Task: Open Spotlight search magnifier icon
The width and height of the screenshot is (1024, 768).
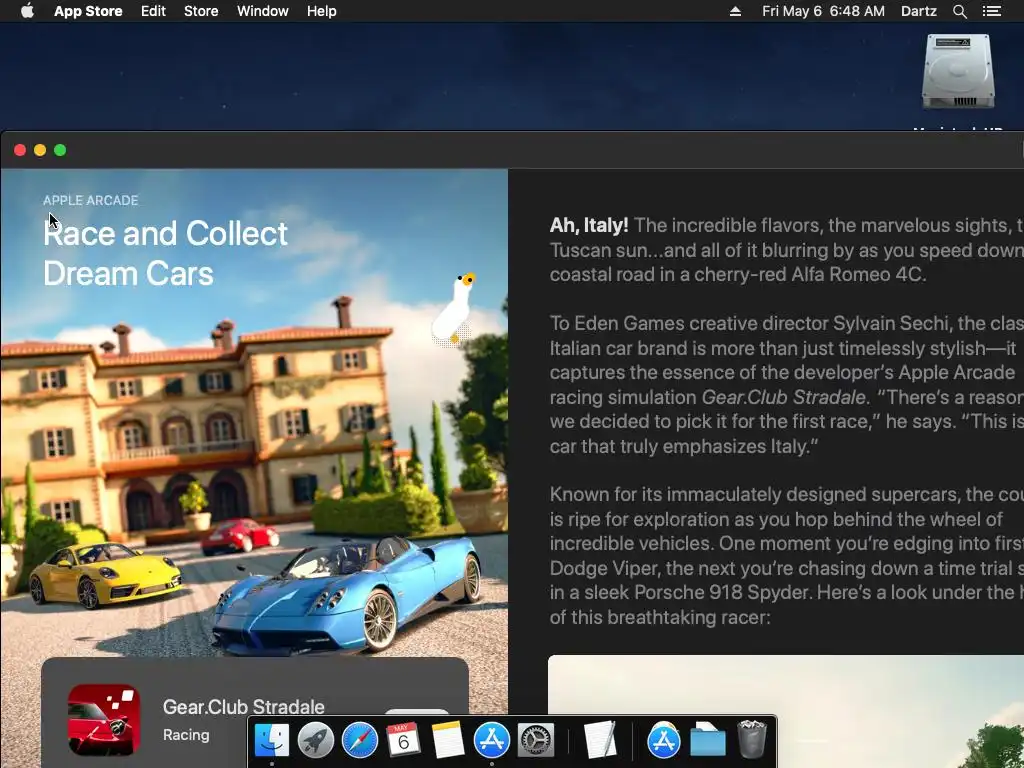Action: pos(959,11)
